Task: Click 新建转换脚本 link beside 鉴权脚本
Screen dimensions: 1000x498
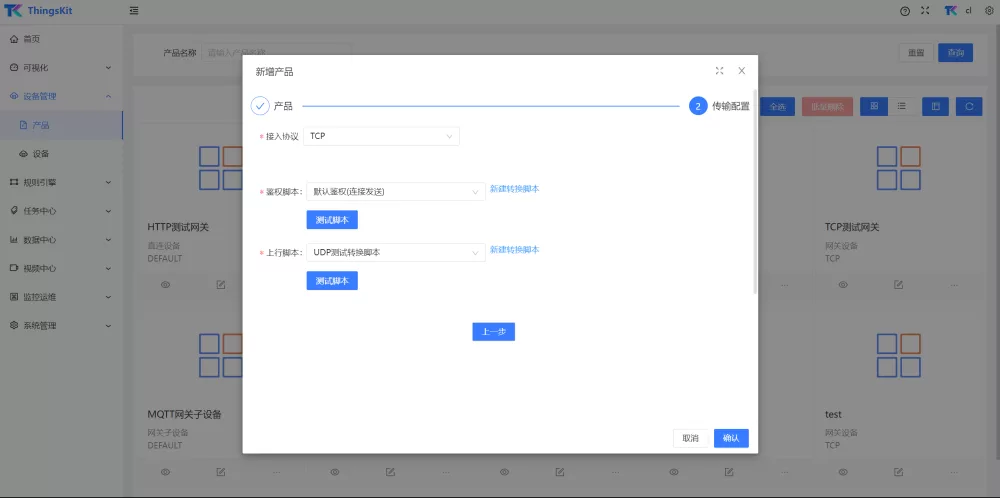Action: [514, 189]
